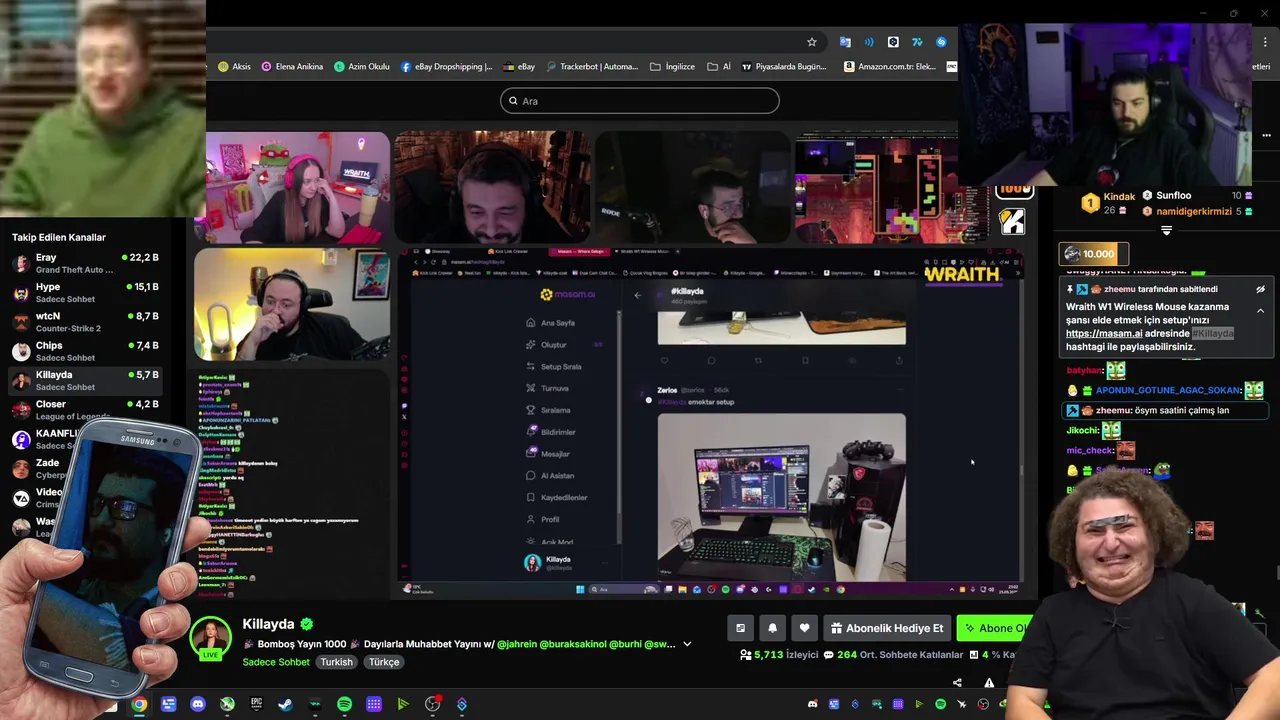Open Eray channel in followed list
Image resolution: width=1280 pixels, height=720 pixels.
coord(86,263)
